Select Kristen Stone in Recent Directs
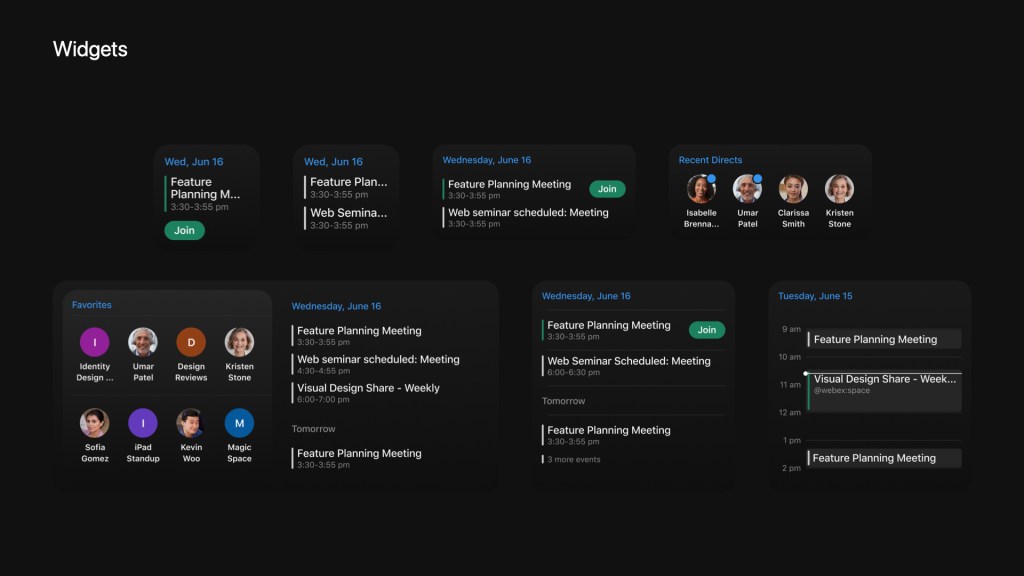1024x576 pixels. click(x=839, y=189)
